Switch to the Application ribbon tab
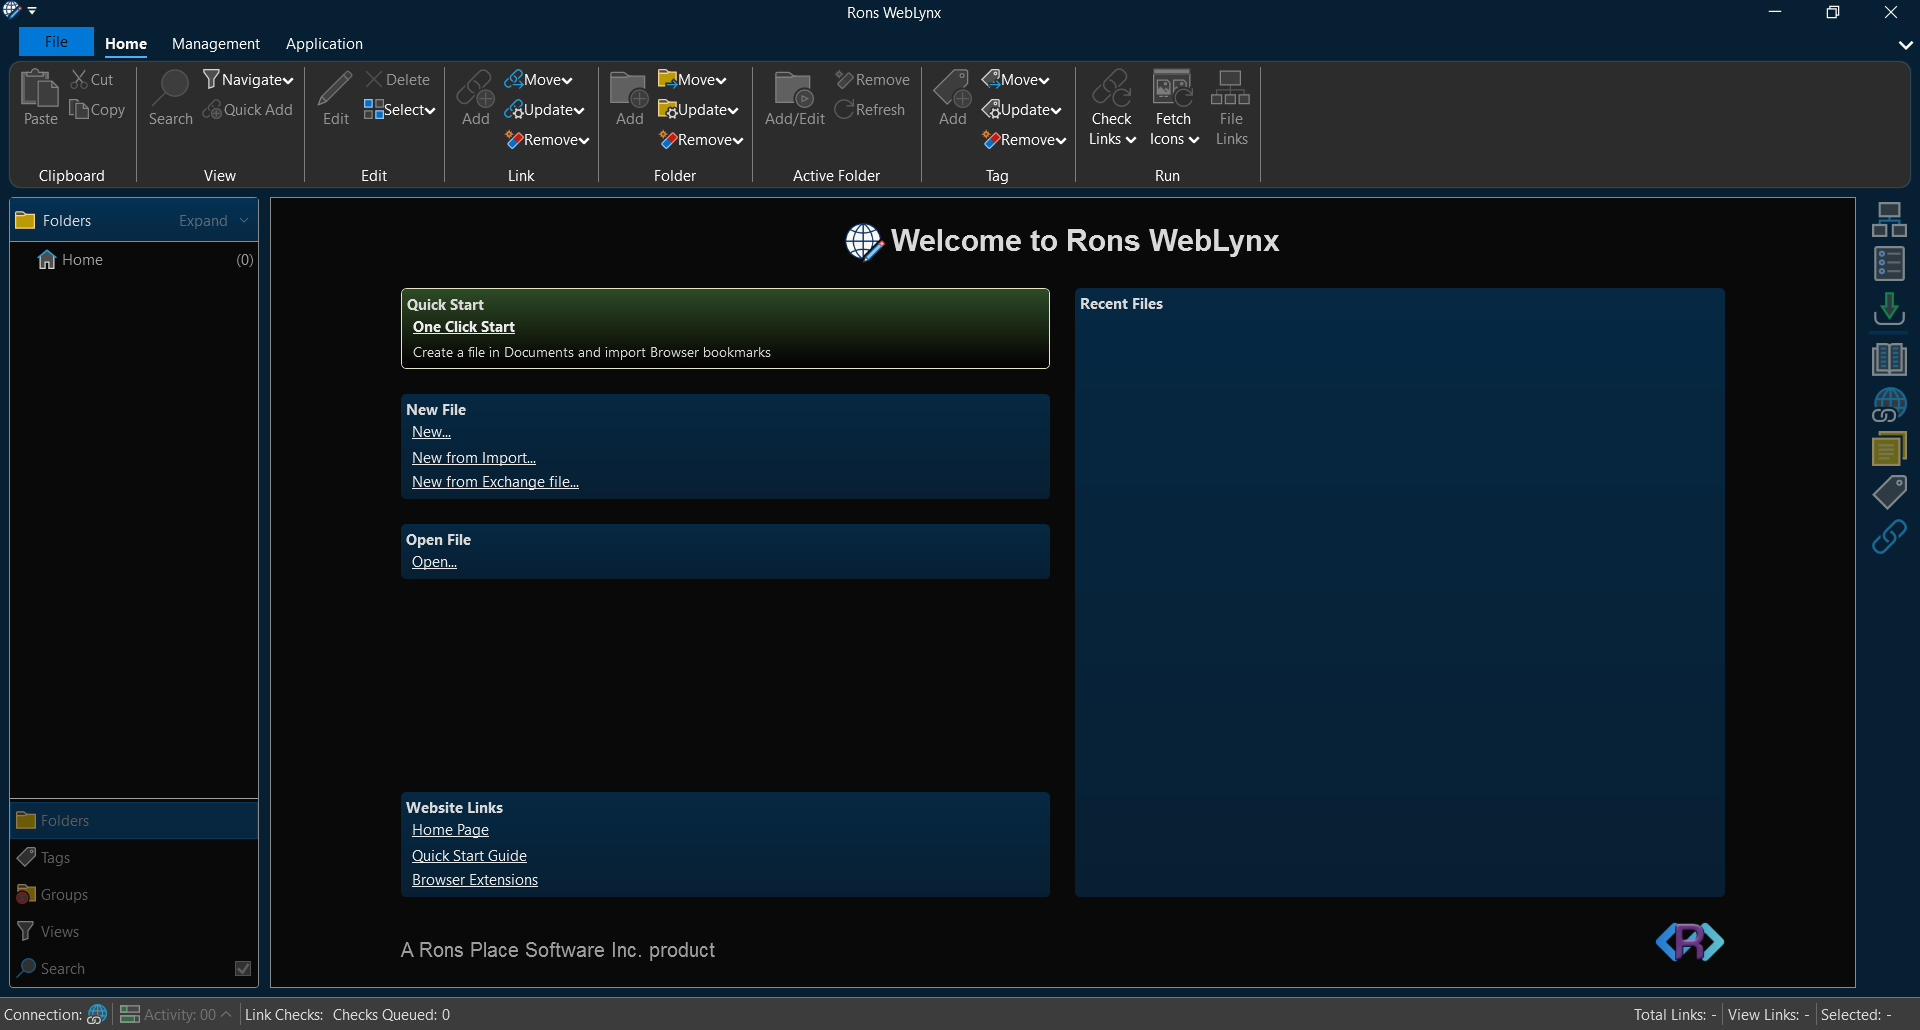 tap(324, 44)
